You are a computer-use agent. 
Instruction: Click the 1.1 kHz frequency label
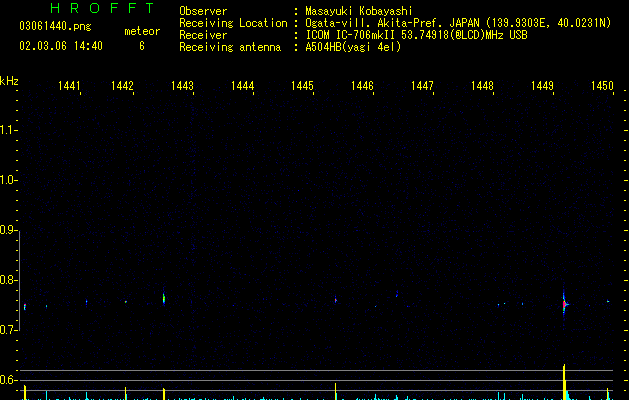pyautogui.click(x=7, y=130)
